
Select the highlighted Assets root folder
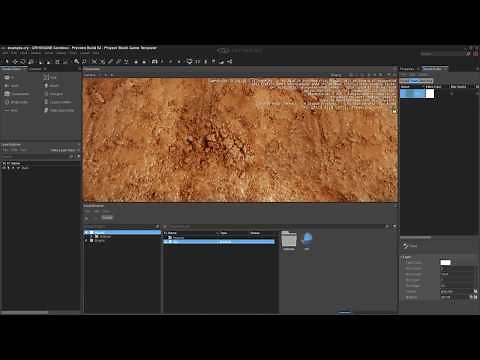tap(122, 232)
